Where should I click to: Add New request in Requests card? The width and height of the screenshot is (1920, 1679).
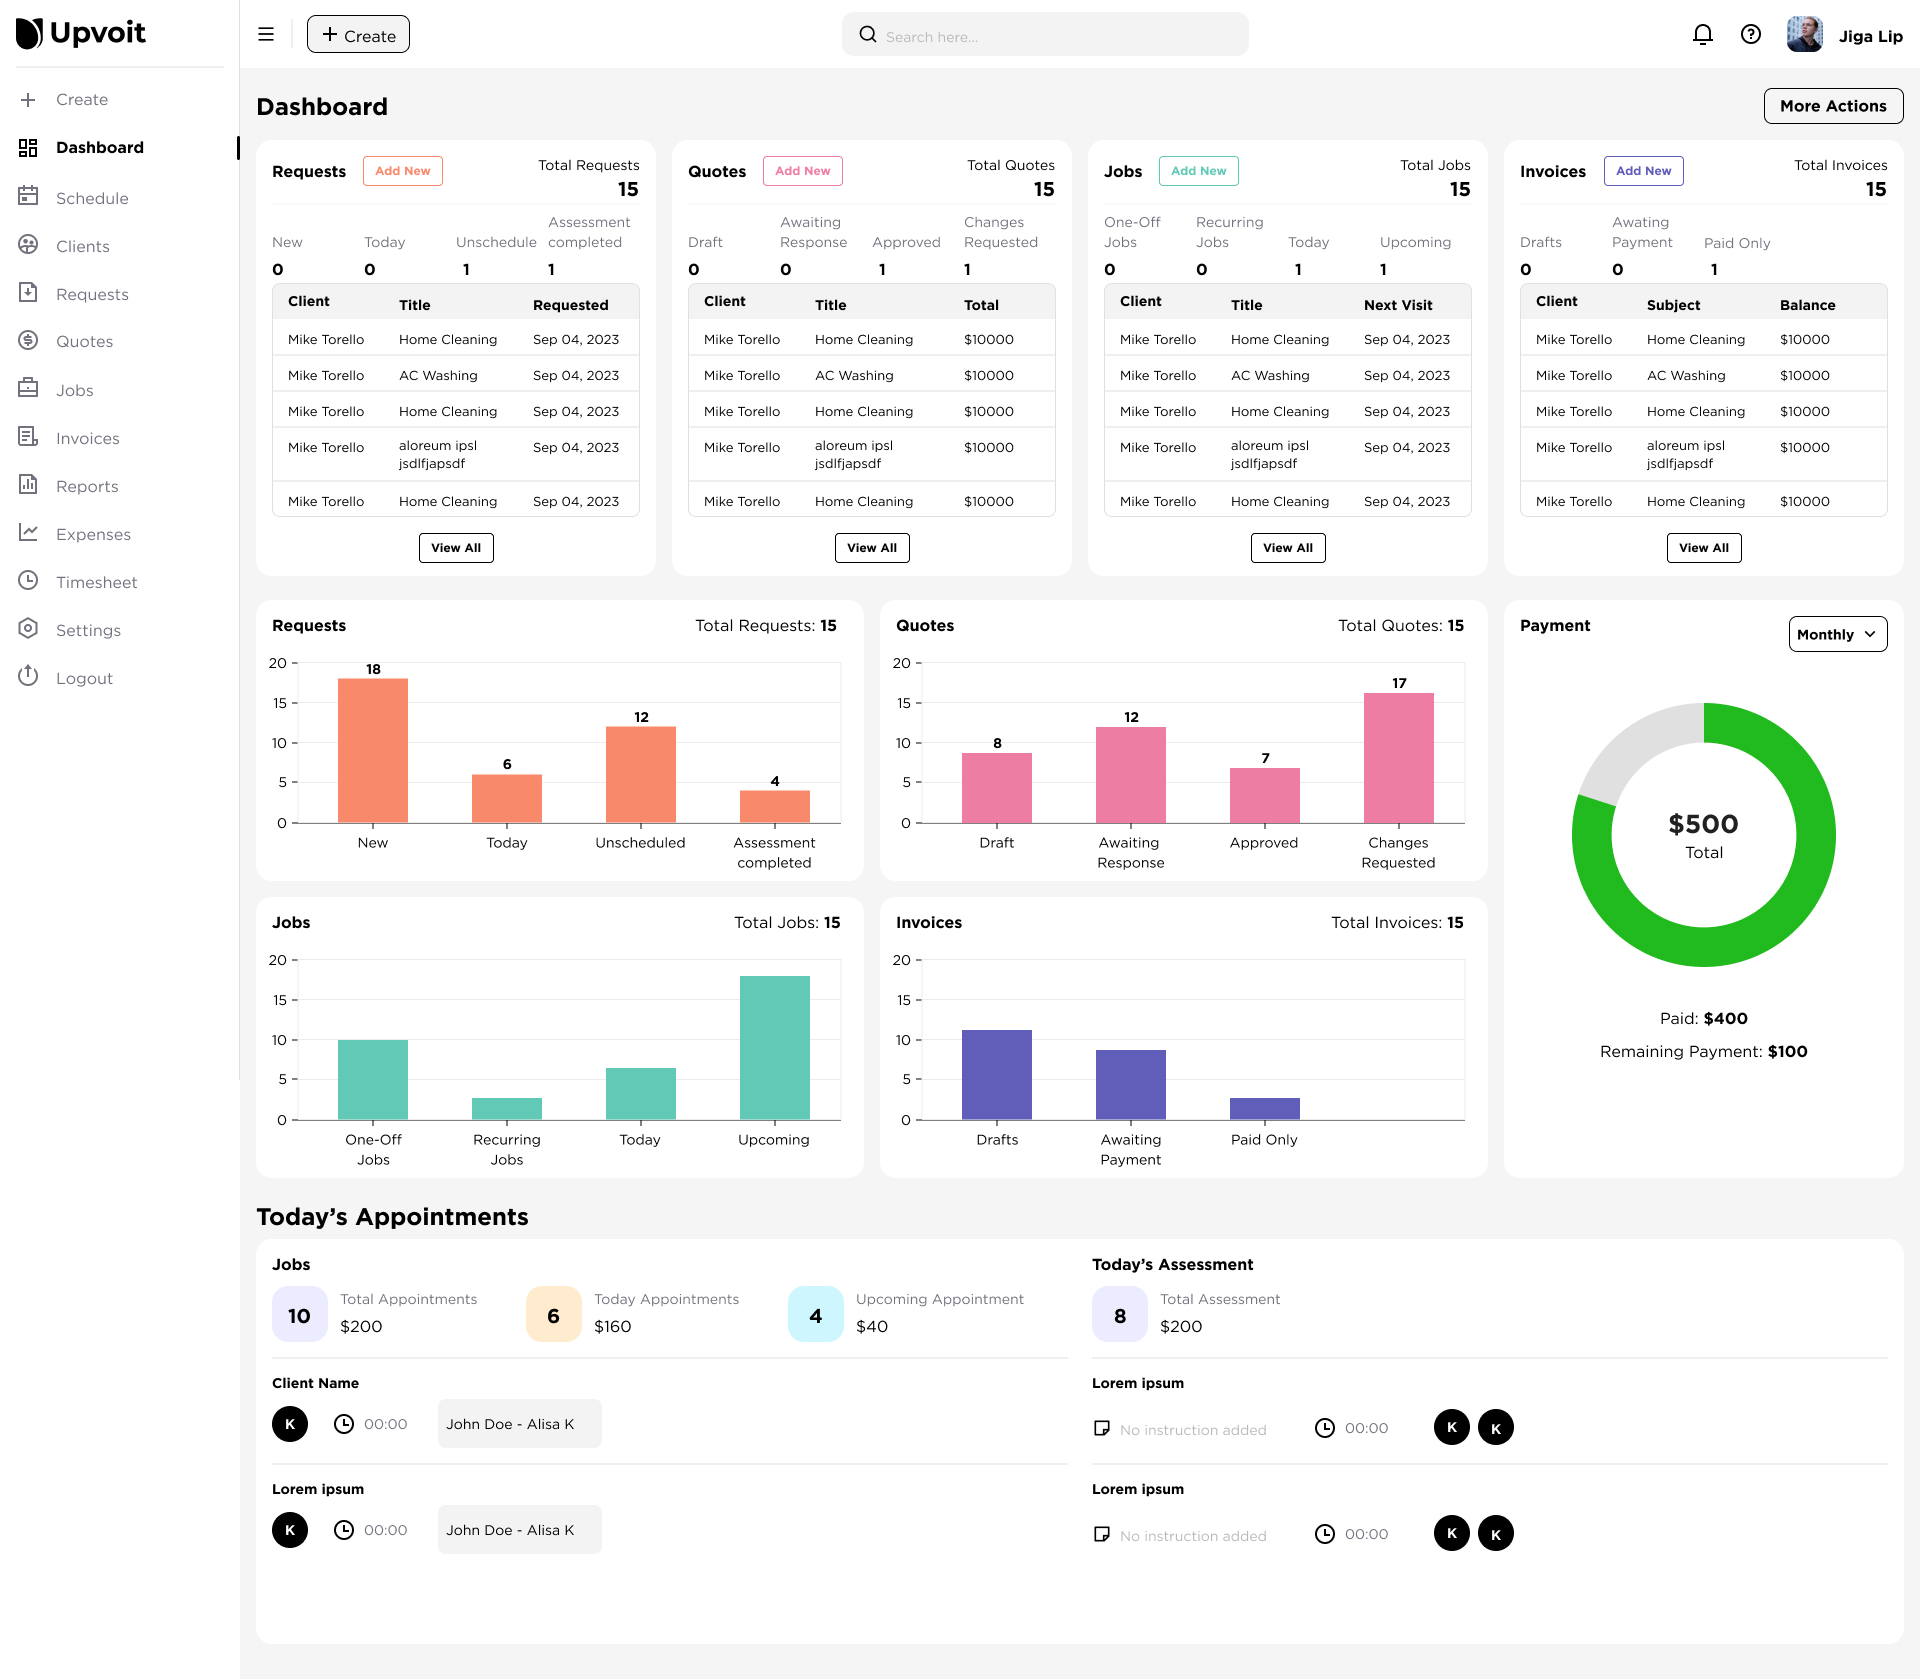coord(403,171)
